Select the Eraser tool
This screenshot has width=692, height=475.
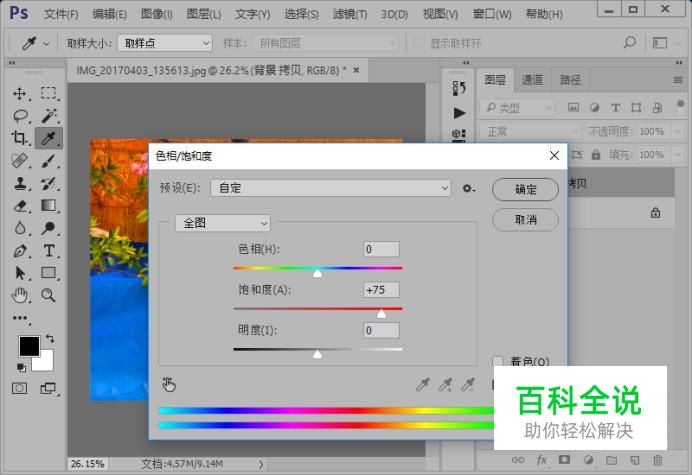tap(19, 206)
